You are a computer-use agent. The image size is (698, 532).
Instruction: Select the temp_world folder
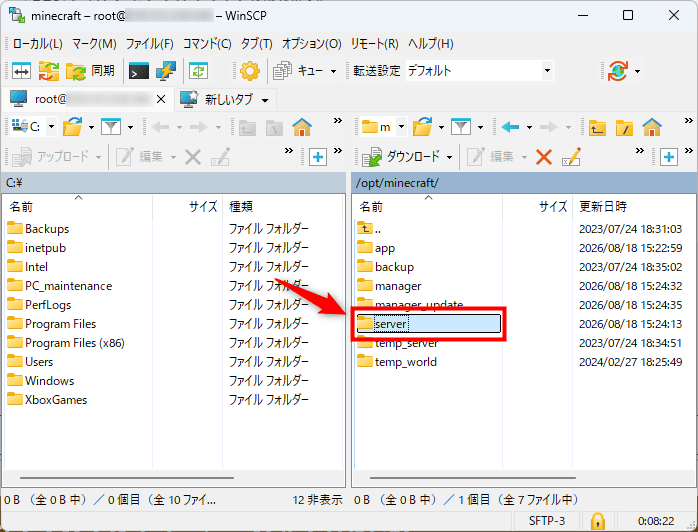[x=397, y=362]
